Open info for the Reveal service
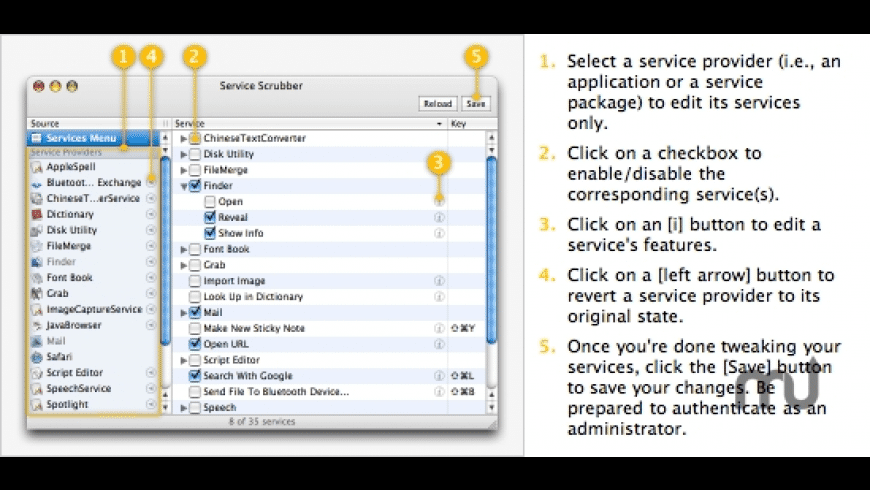Image resolution: width=870 pixels, height=490 pixels. pos(439,218)
